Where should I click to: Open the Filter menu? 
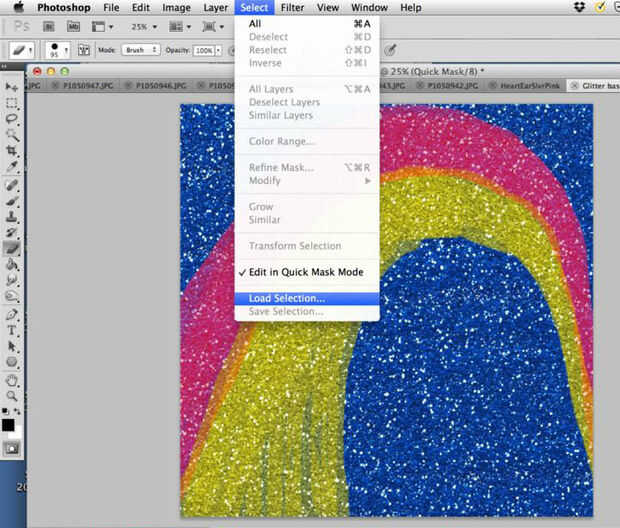[x=292, y=7]
